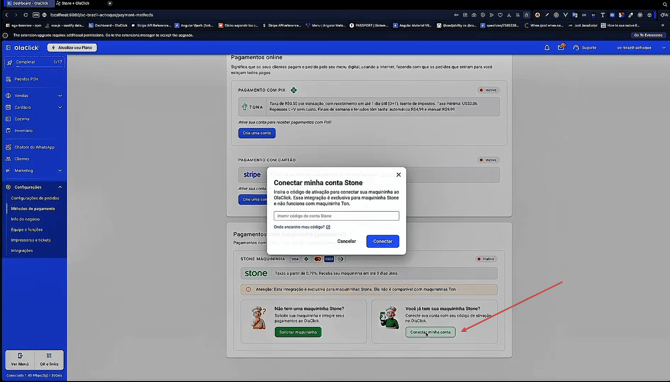The image size is (670, 382).
Task: Open the Completar 1/17 progress item
Action: pyautogui.click(x=34, y=62)
